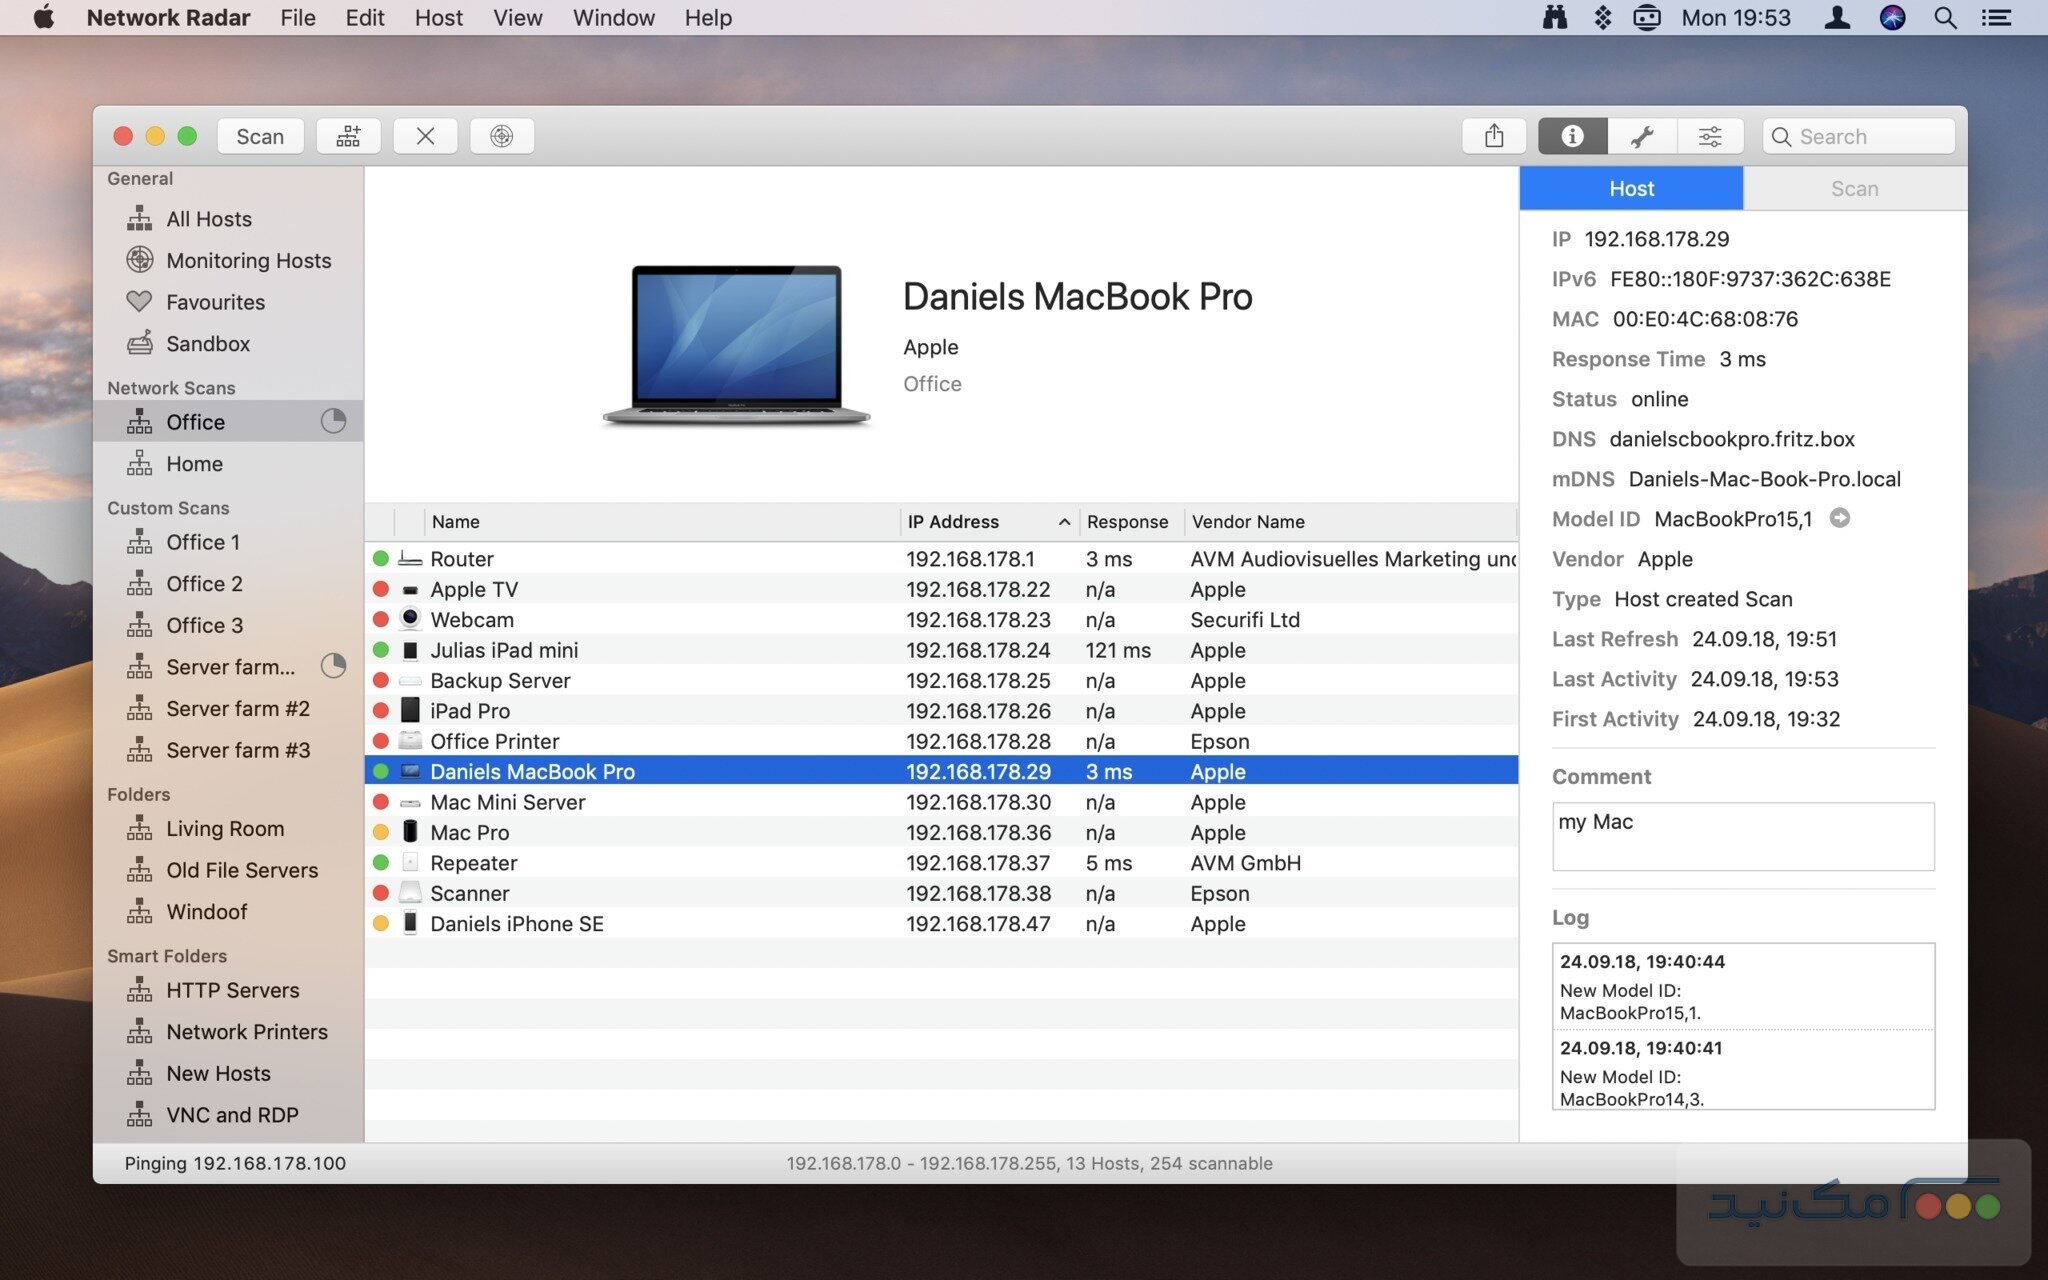Switch to the Scan tab

coord(1854,189)
